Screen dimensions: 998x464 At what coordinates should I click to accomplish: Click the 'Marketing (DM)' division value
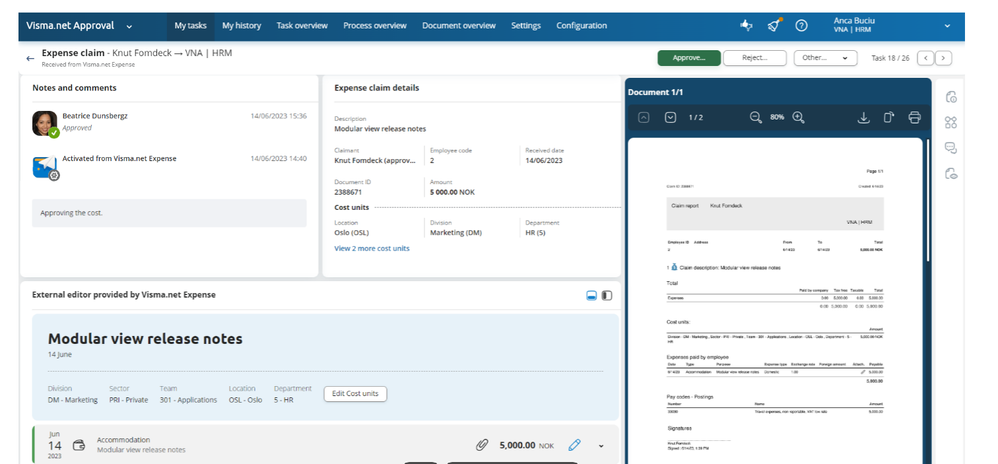(x=456, y=233)
